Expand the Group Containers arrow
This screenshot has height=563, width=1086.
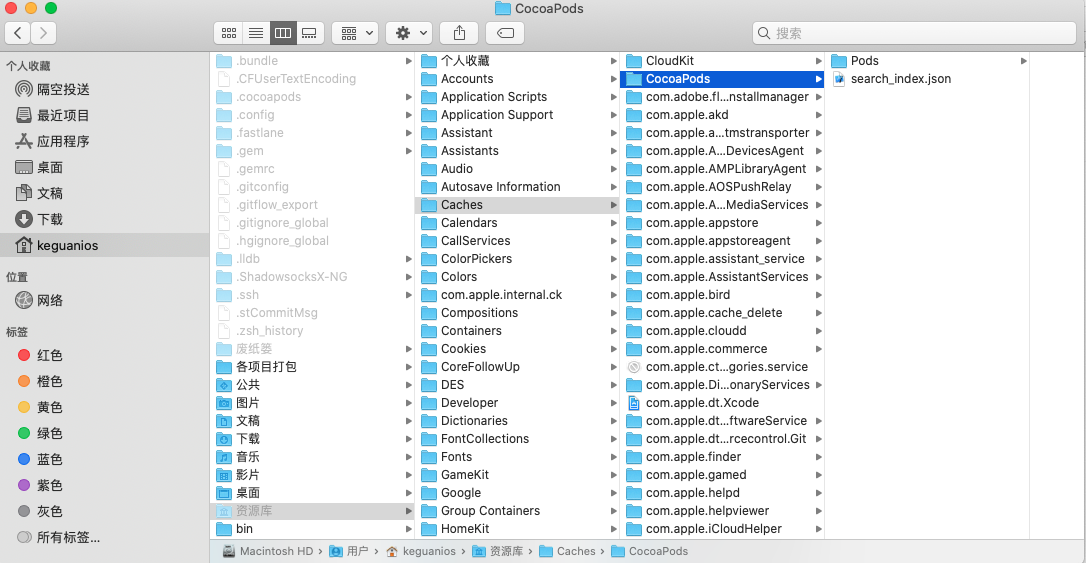[x=613, y=511]
